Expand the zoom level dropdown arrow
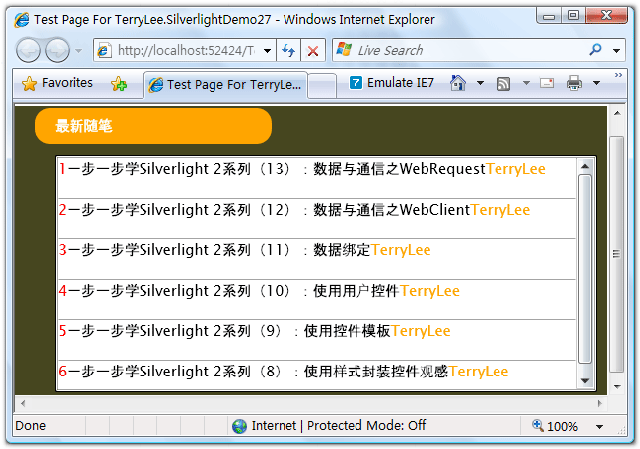Screen dimensions: 640x449 pyautogui.click(x=599, y=426)
